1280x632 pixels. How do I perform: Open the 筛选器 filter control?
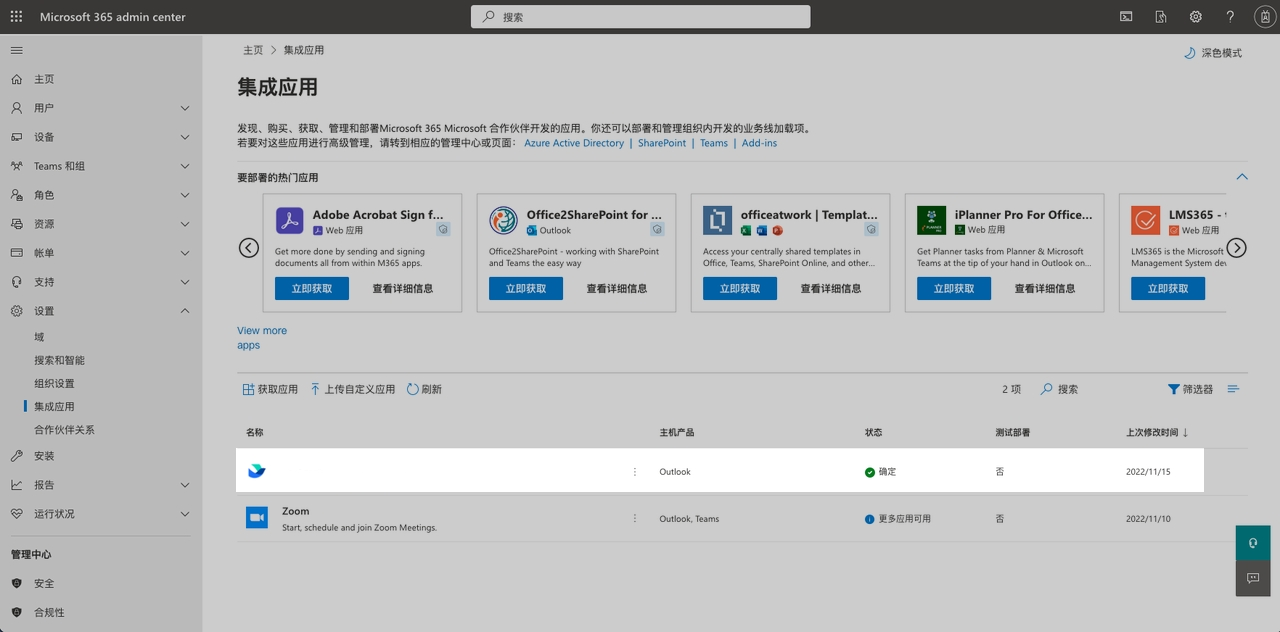[x=1190, y=389]
